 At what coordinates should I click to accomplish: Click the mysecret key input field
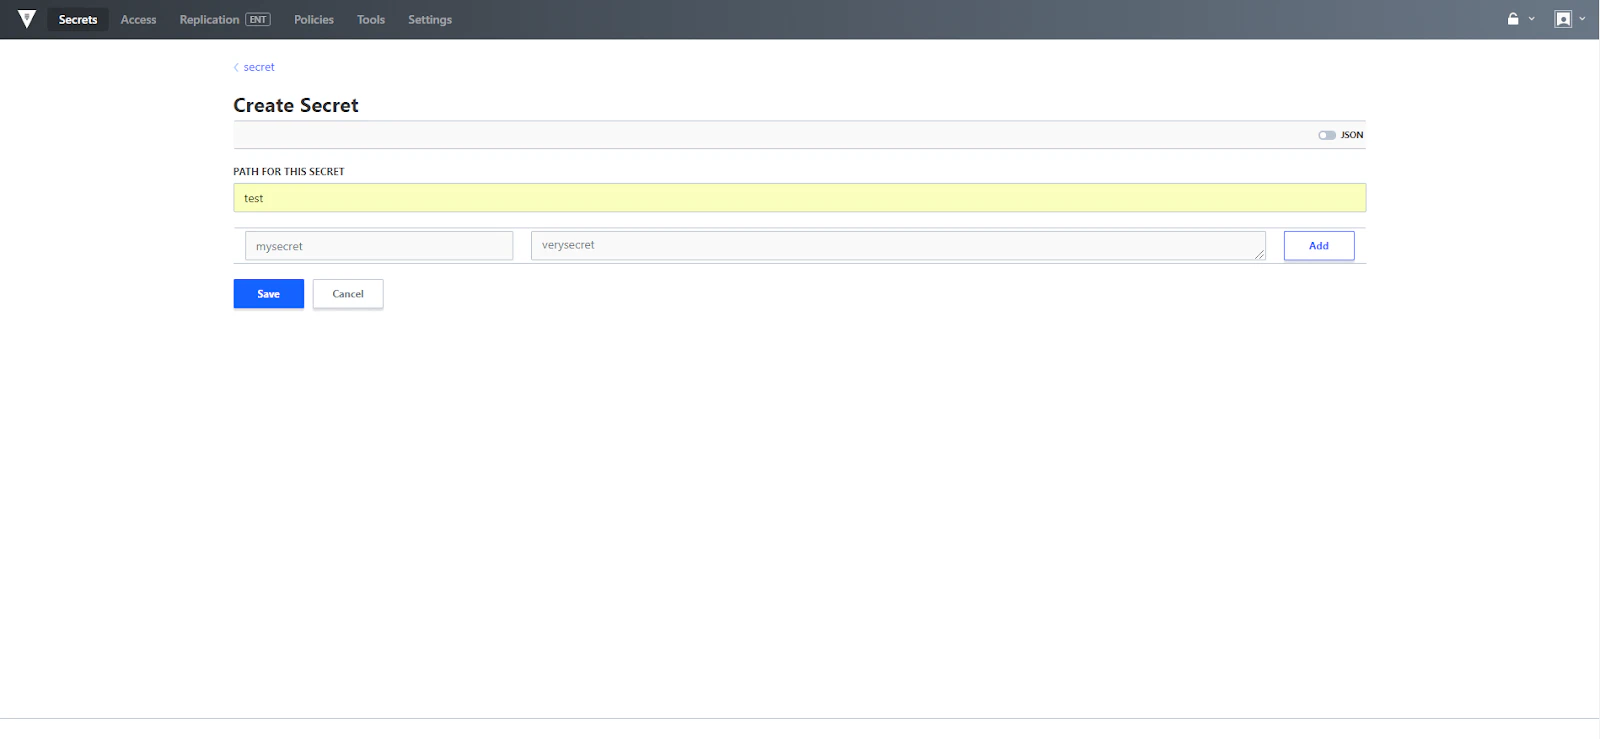coord(379,246)
